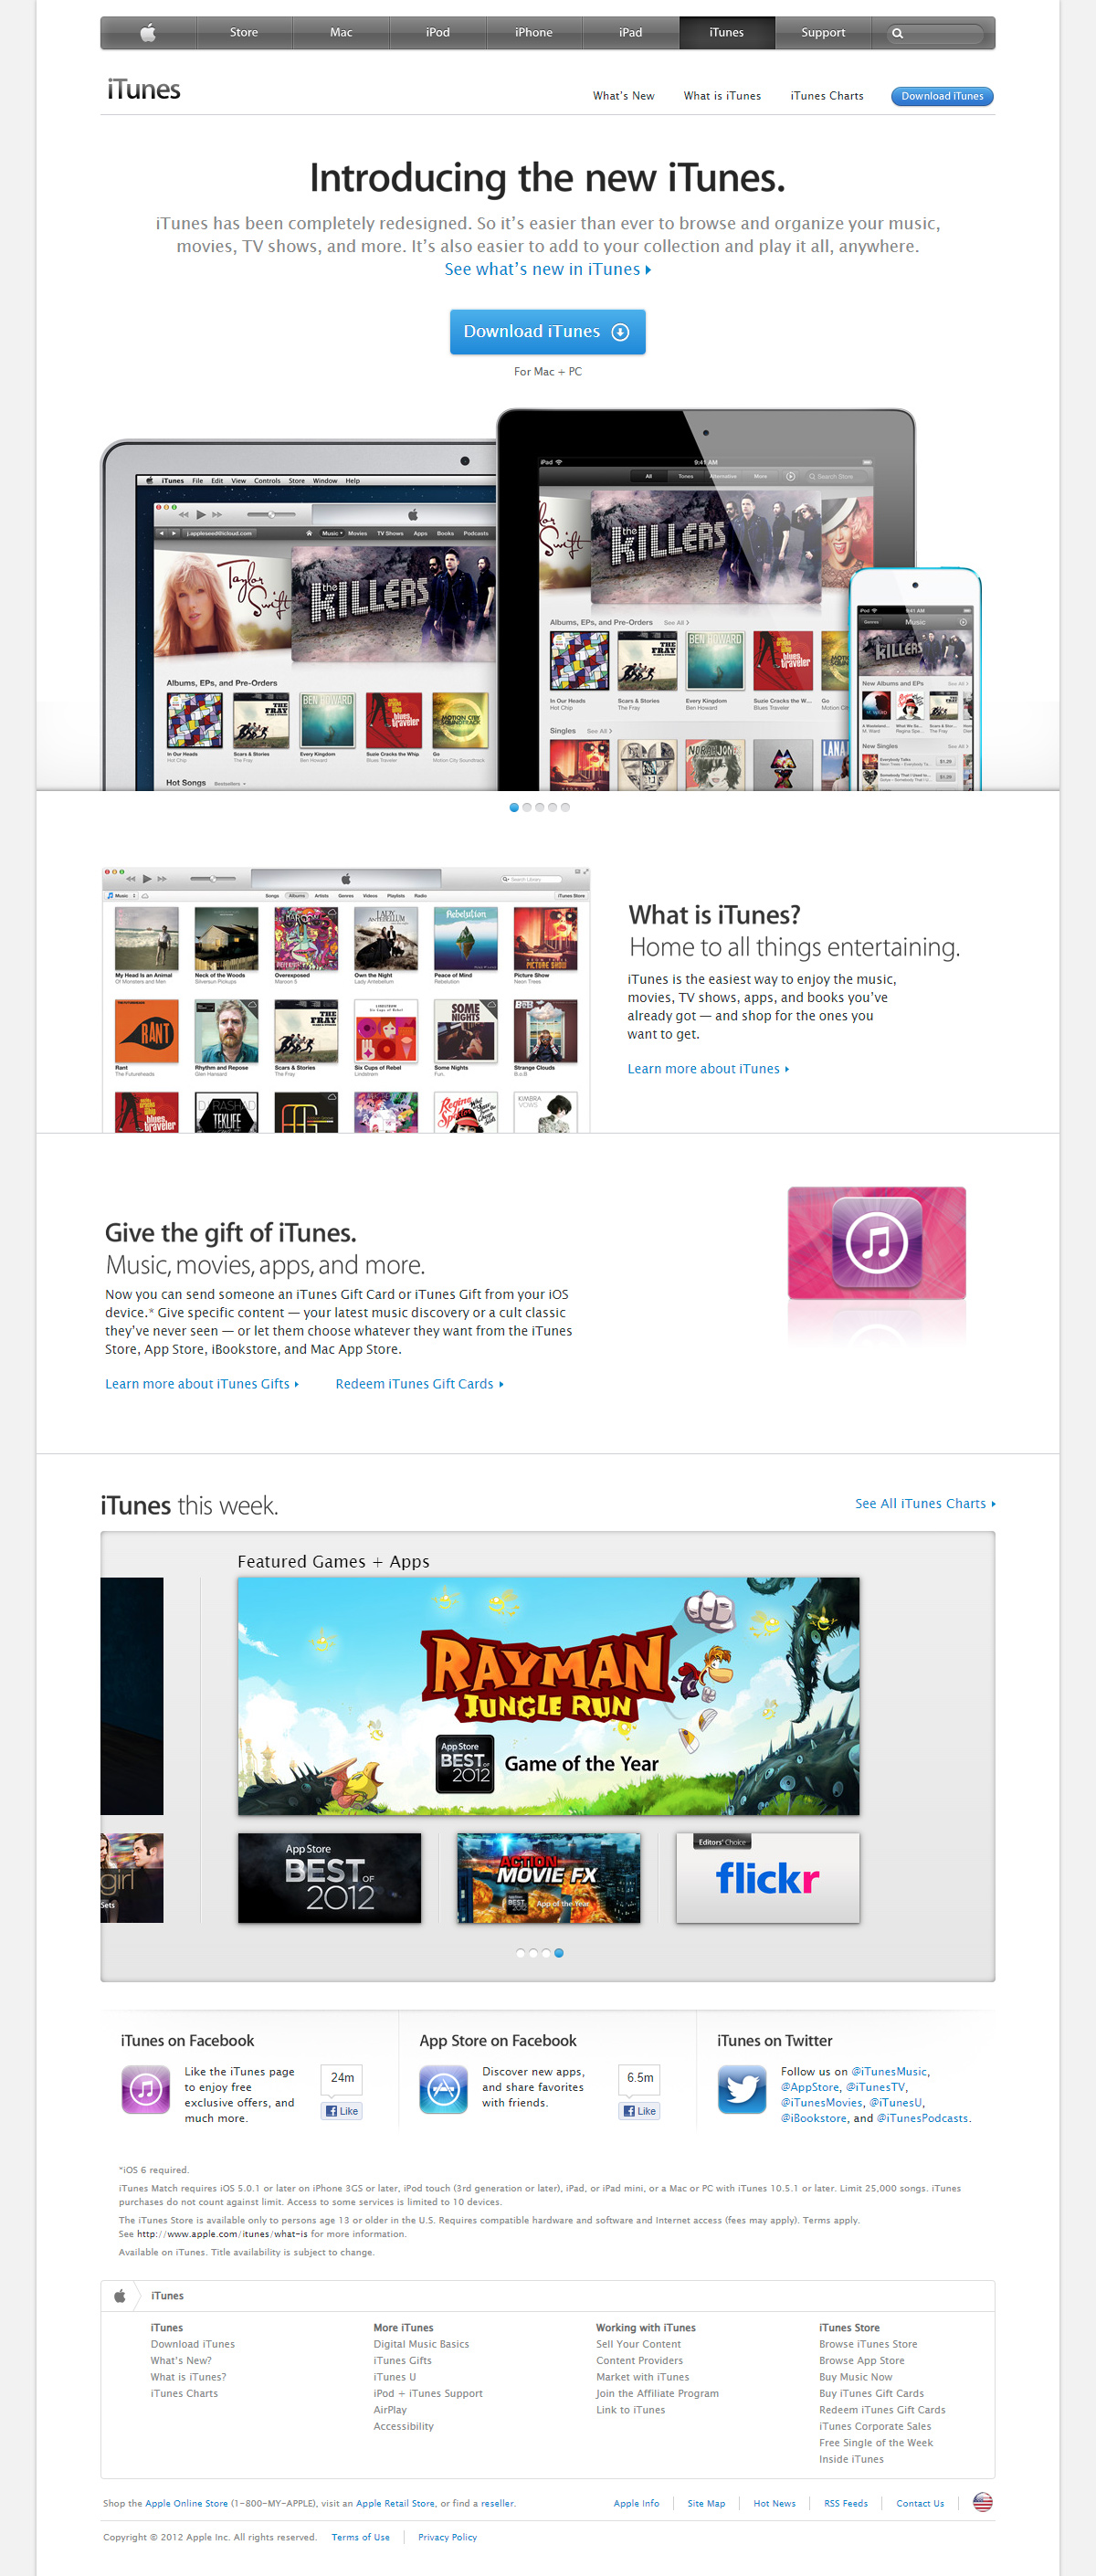1096x2576 pixels.
Task: Open the RSS Feeds footer link
Action: click(846, 2503)
